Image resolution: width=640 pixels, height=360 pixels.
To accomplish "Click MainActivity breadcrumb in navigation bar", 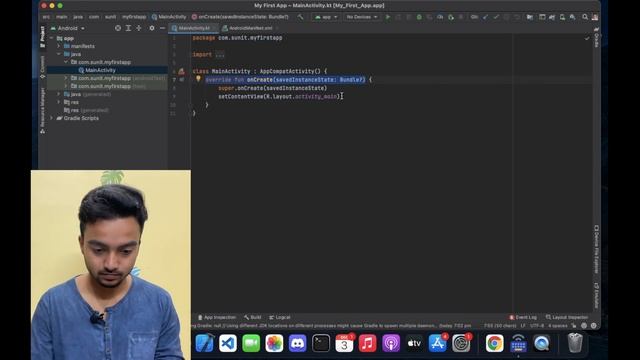I will point(169,17).
